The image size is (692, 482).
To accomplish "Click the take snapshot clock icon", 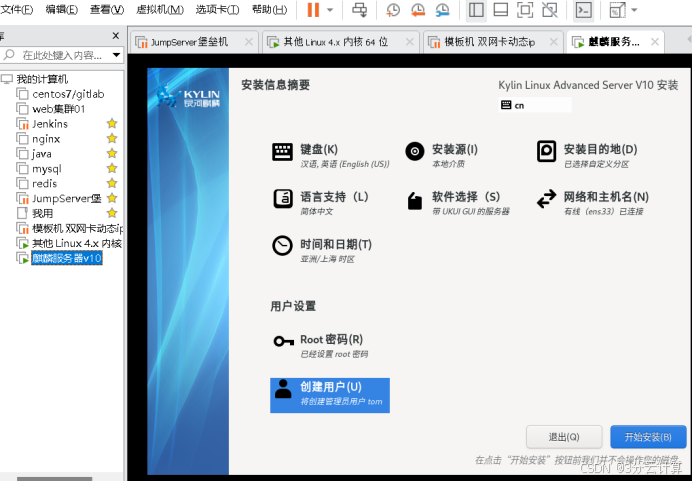I will pyautogui.click(x=393, y=10).
